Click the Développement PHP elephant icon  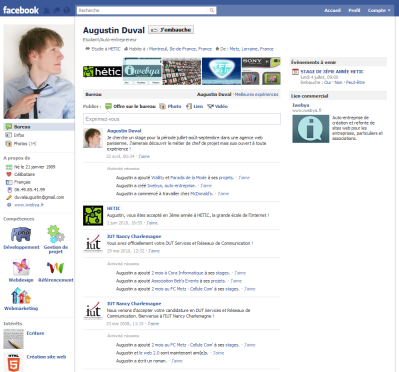pyautogui.click(x=21, y=234)
